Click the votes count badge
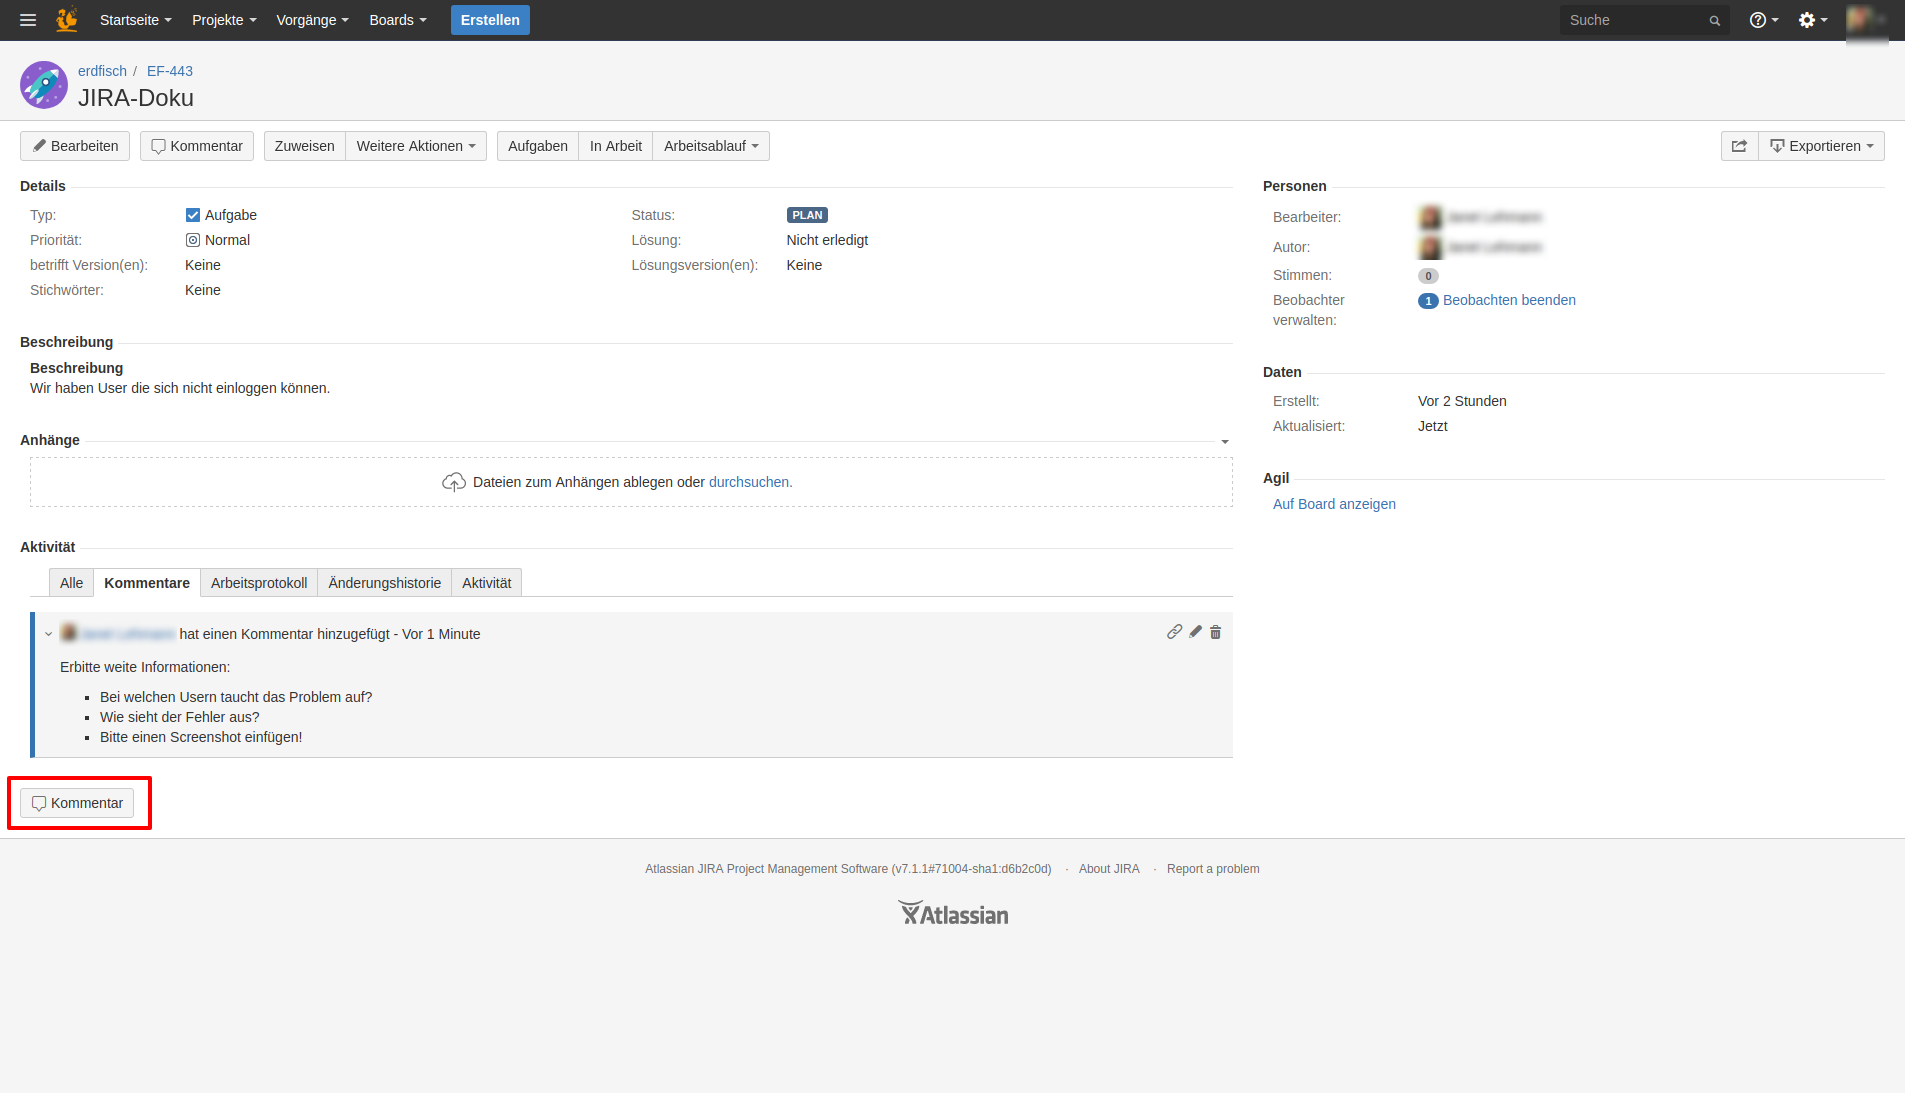 point(1428,276)
